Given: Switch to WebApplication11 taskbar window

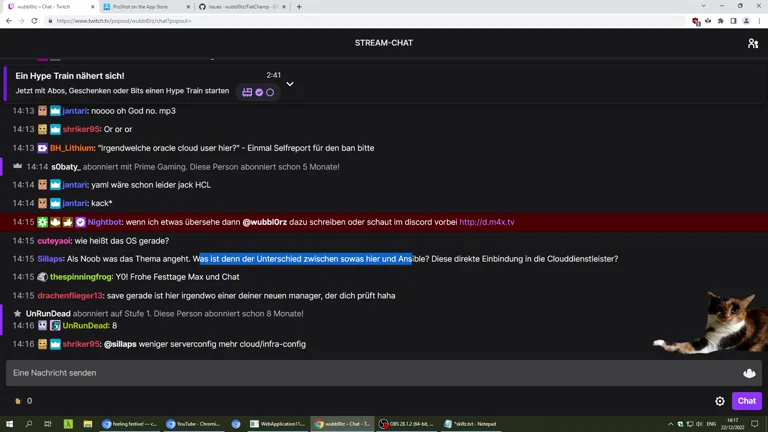Looking at the screenshot, I should click(x=278, y=424).
